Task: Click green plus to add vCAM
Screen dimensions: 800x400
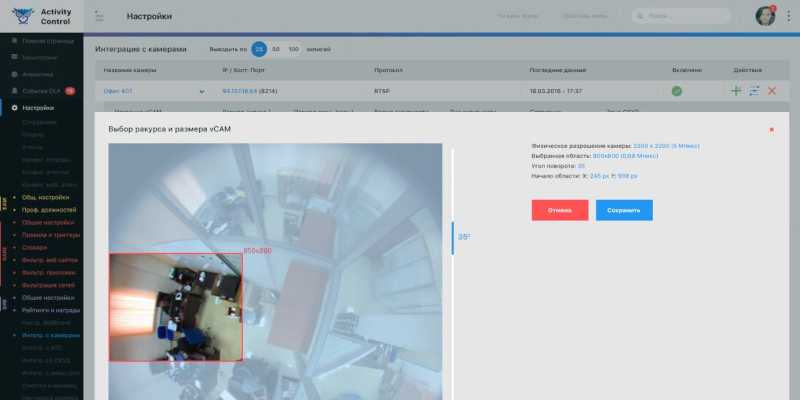Action: [x=736, y=91]
